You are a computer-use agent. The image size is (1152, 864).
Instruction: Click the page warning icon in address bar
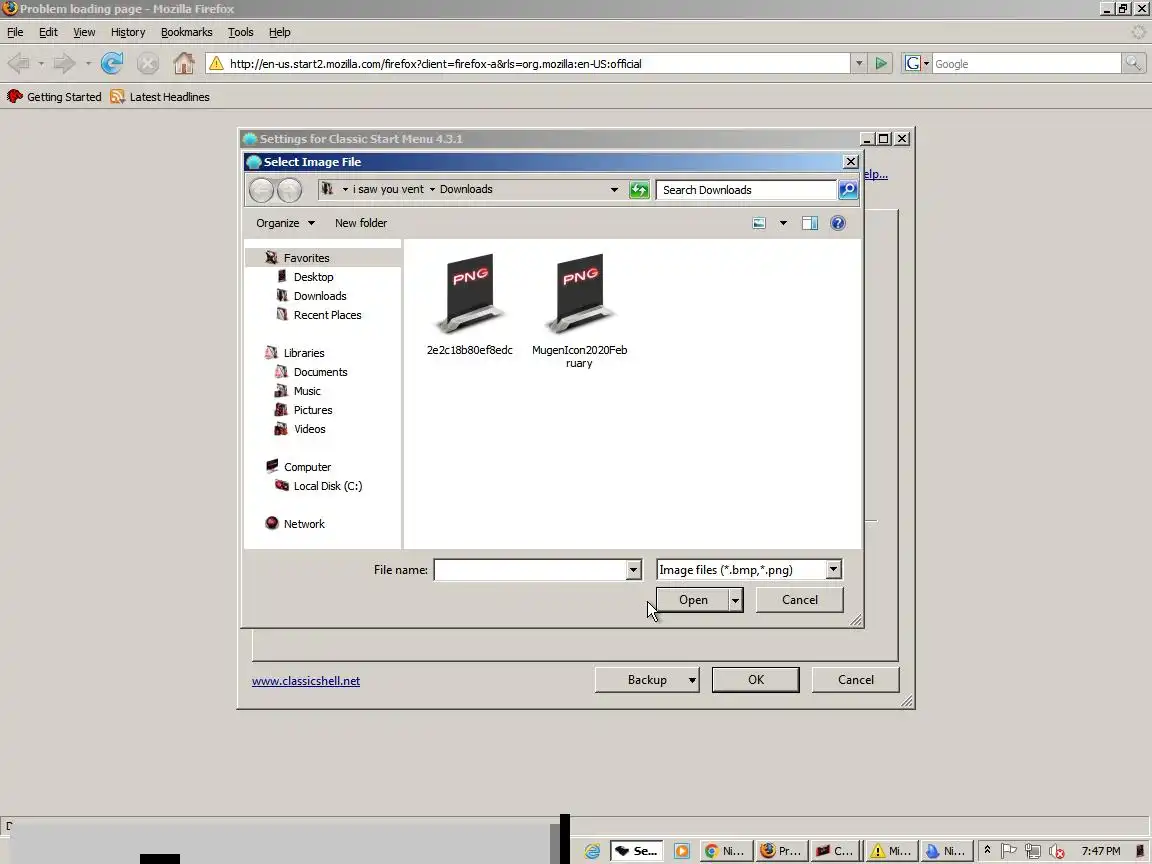[x=216, y=63]
